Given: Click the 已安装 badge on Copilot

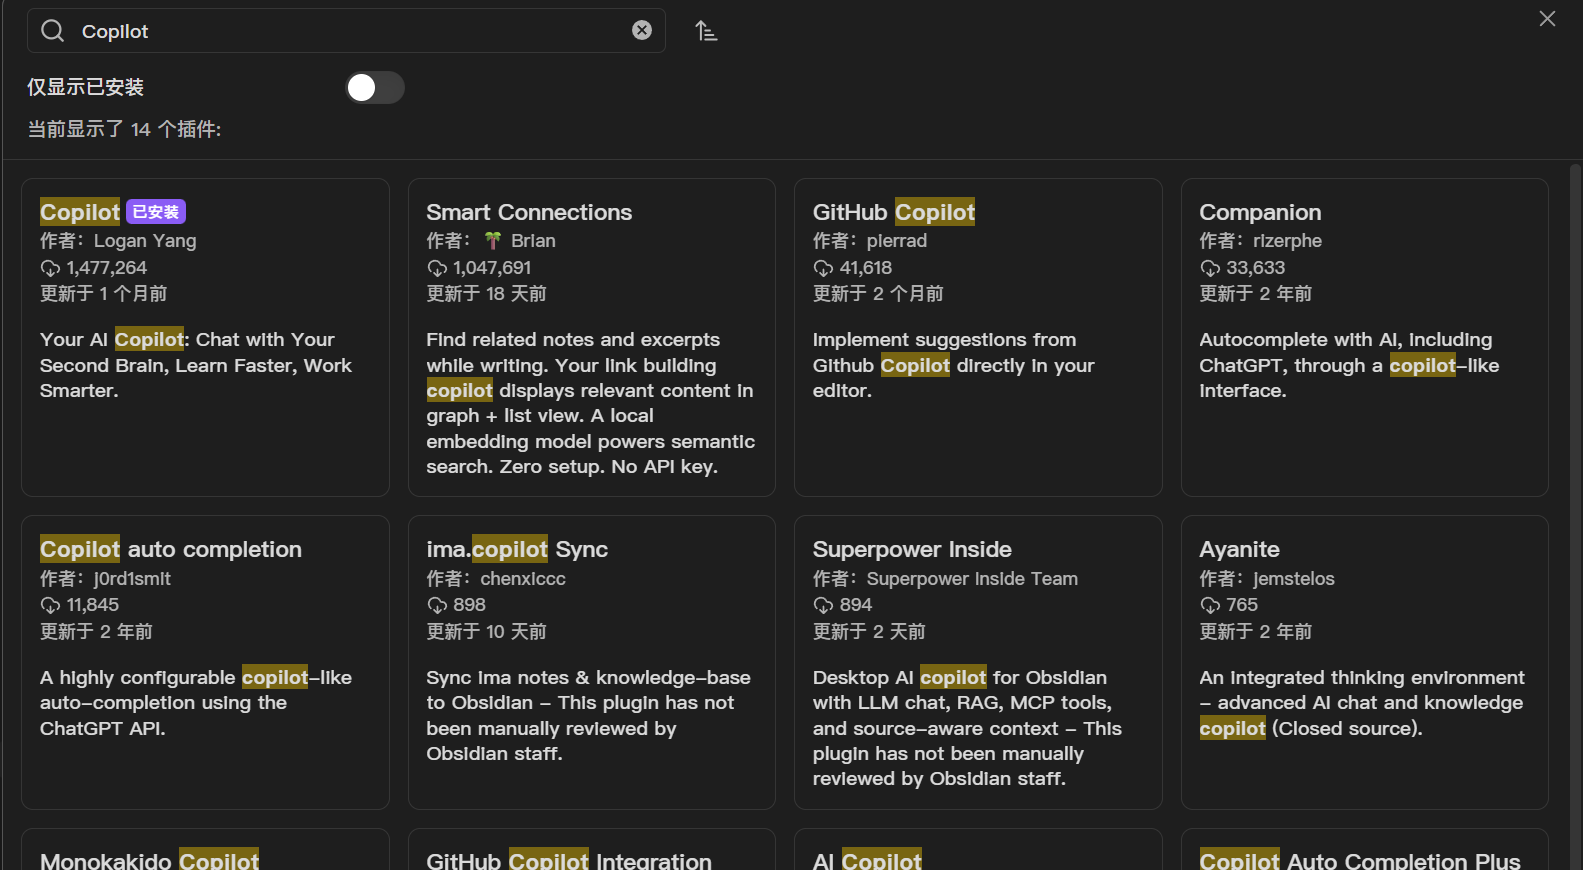Looking at the screenshot, I should click(x=156, y=212).
